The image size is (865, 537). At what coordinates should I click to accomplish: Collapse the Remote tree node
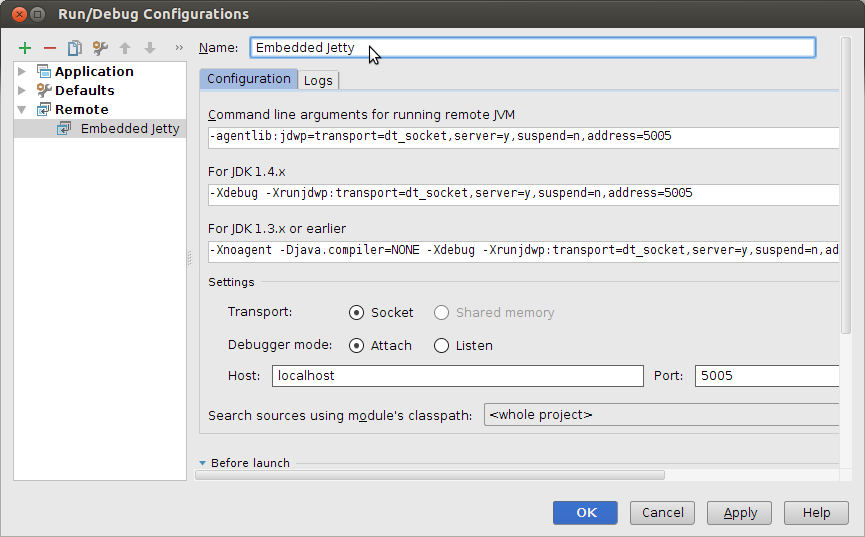coord(22,110)
